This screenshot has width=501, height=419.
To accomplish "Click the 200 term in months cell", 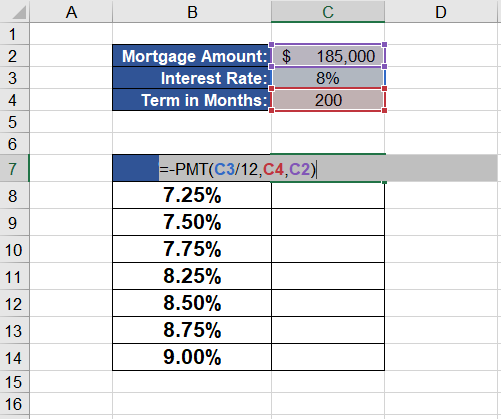I will coord(328,100).
